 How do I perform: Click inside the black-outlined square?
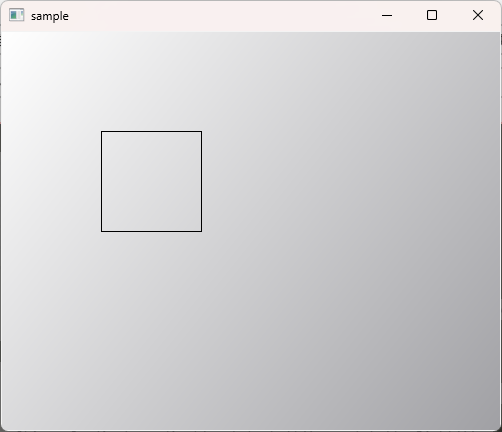click(151, 181)
